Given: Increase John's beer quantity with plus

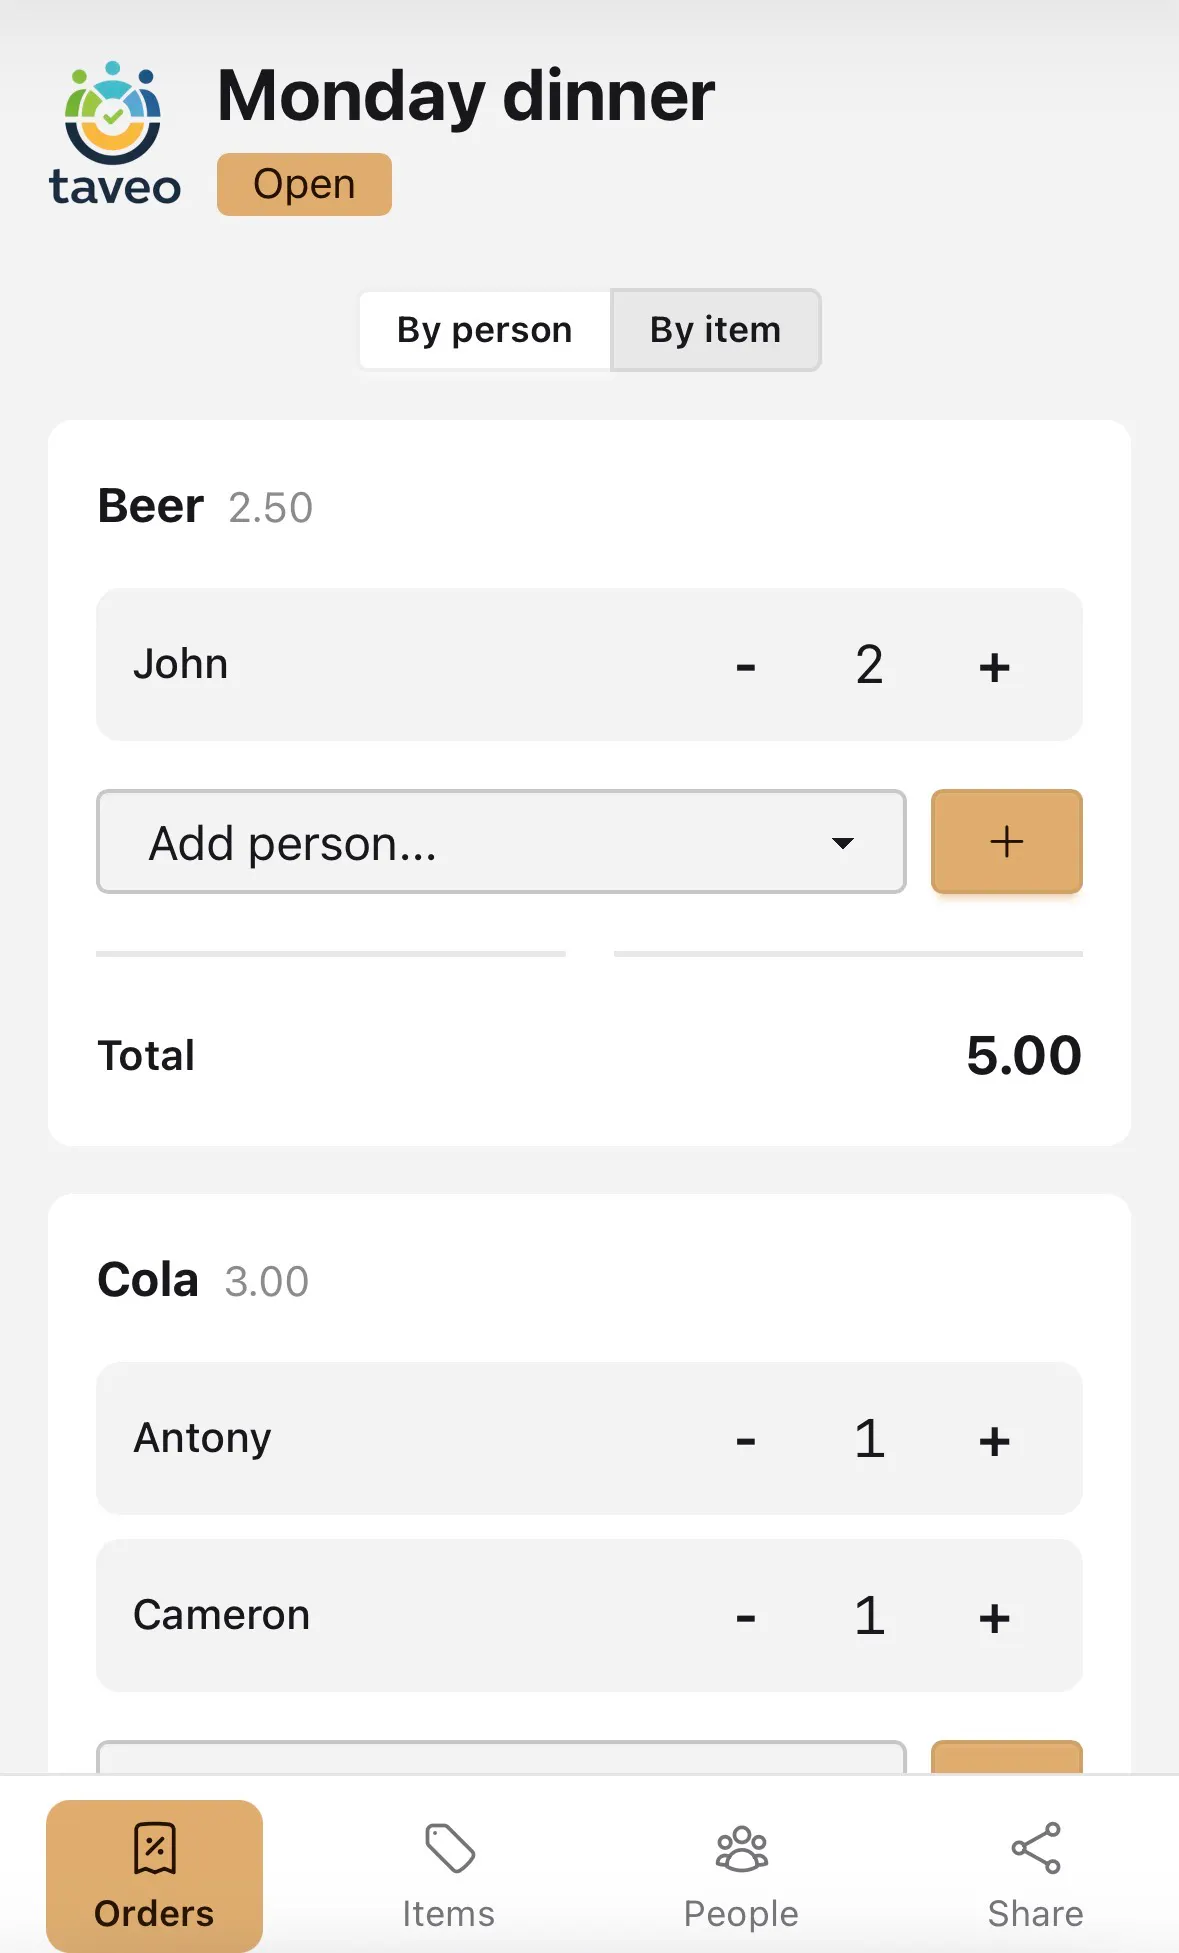Looking at the screenshot, I should pos(994,666).
